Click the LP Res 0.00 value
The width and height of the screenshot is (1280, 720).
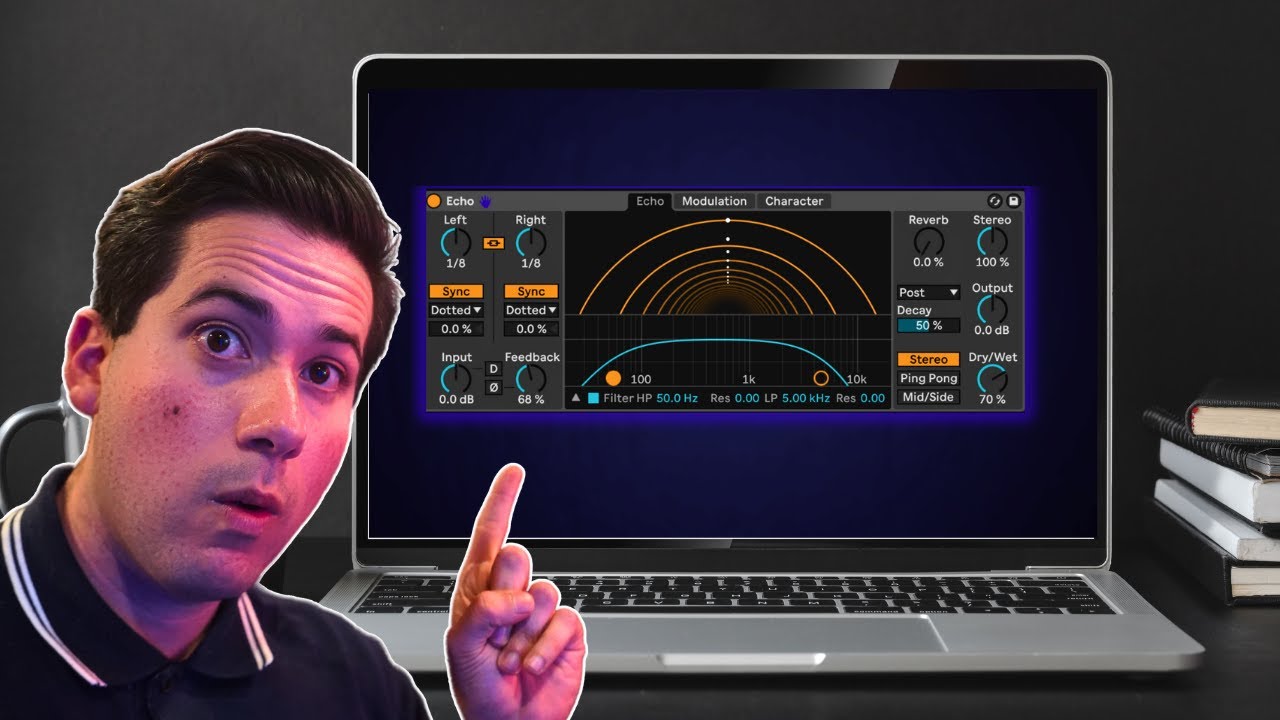(873, 398)
